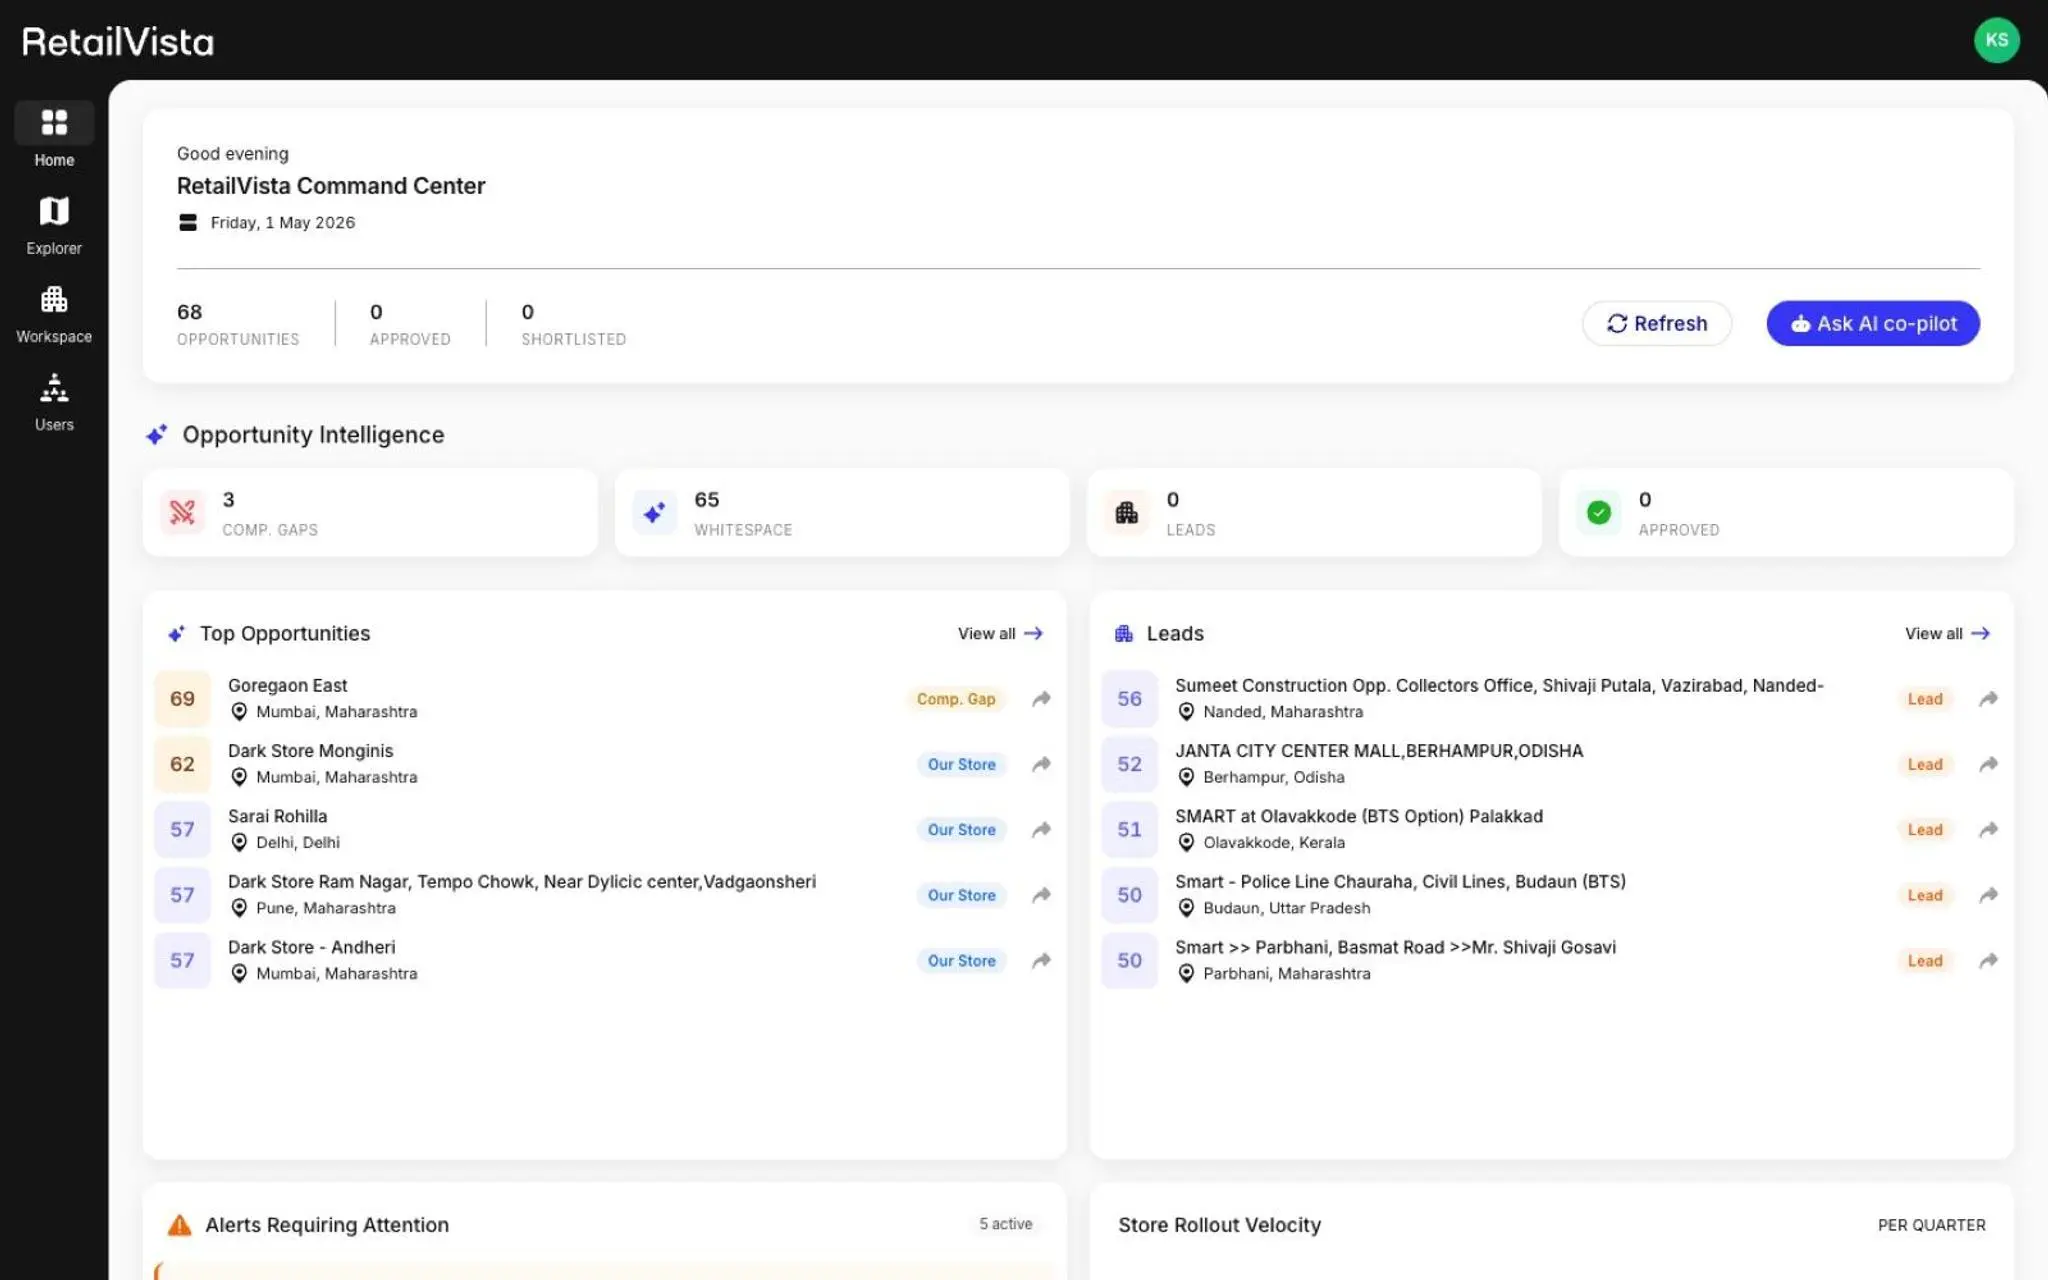Screen dimensions: 2048x1280
Task: Click the Top Opportunities sparkle icon
Action: coord(177,633)
